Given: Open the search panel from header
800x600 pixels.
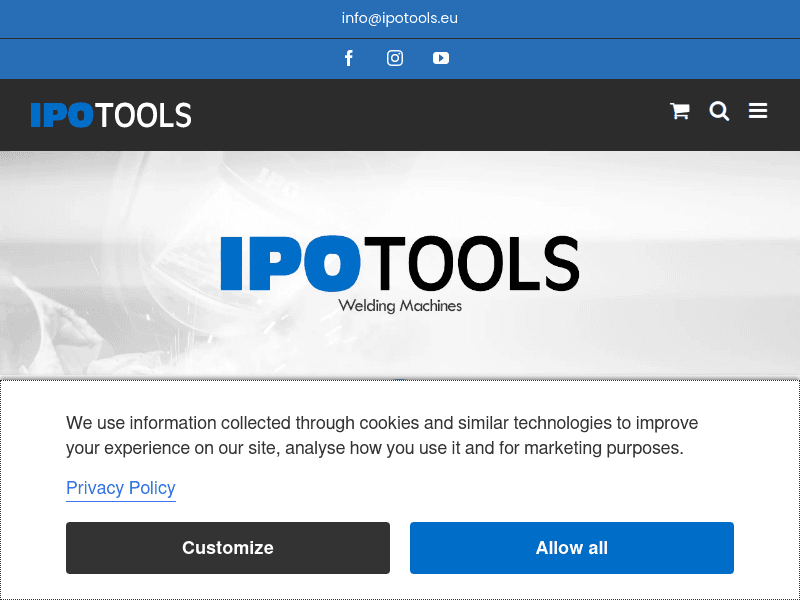Looking at the screenshot, I should click(x=719, y=111).
